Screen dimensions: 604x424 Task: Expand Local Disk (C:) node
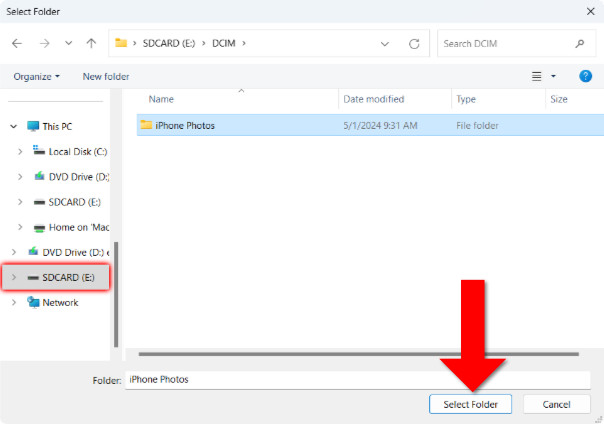20,152
